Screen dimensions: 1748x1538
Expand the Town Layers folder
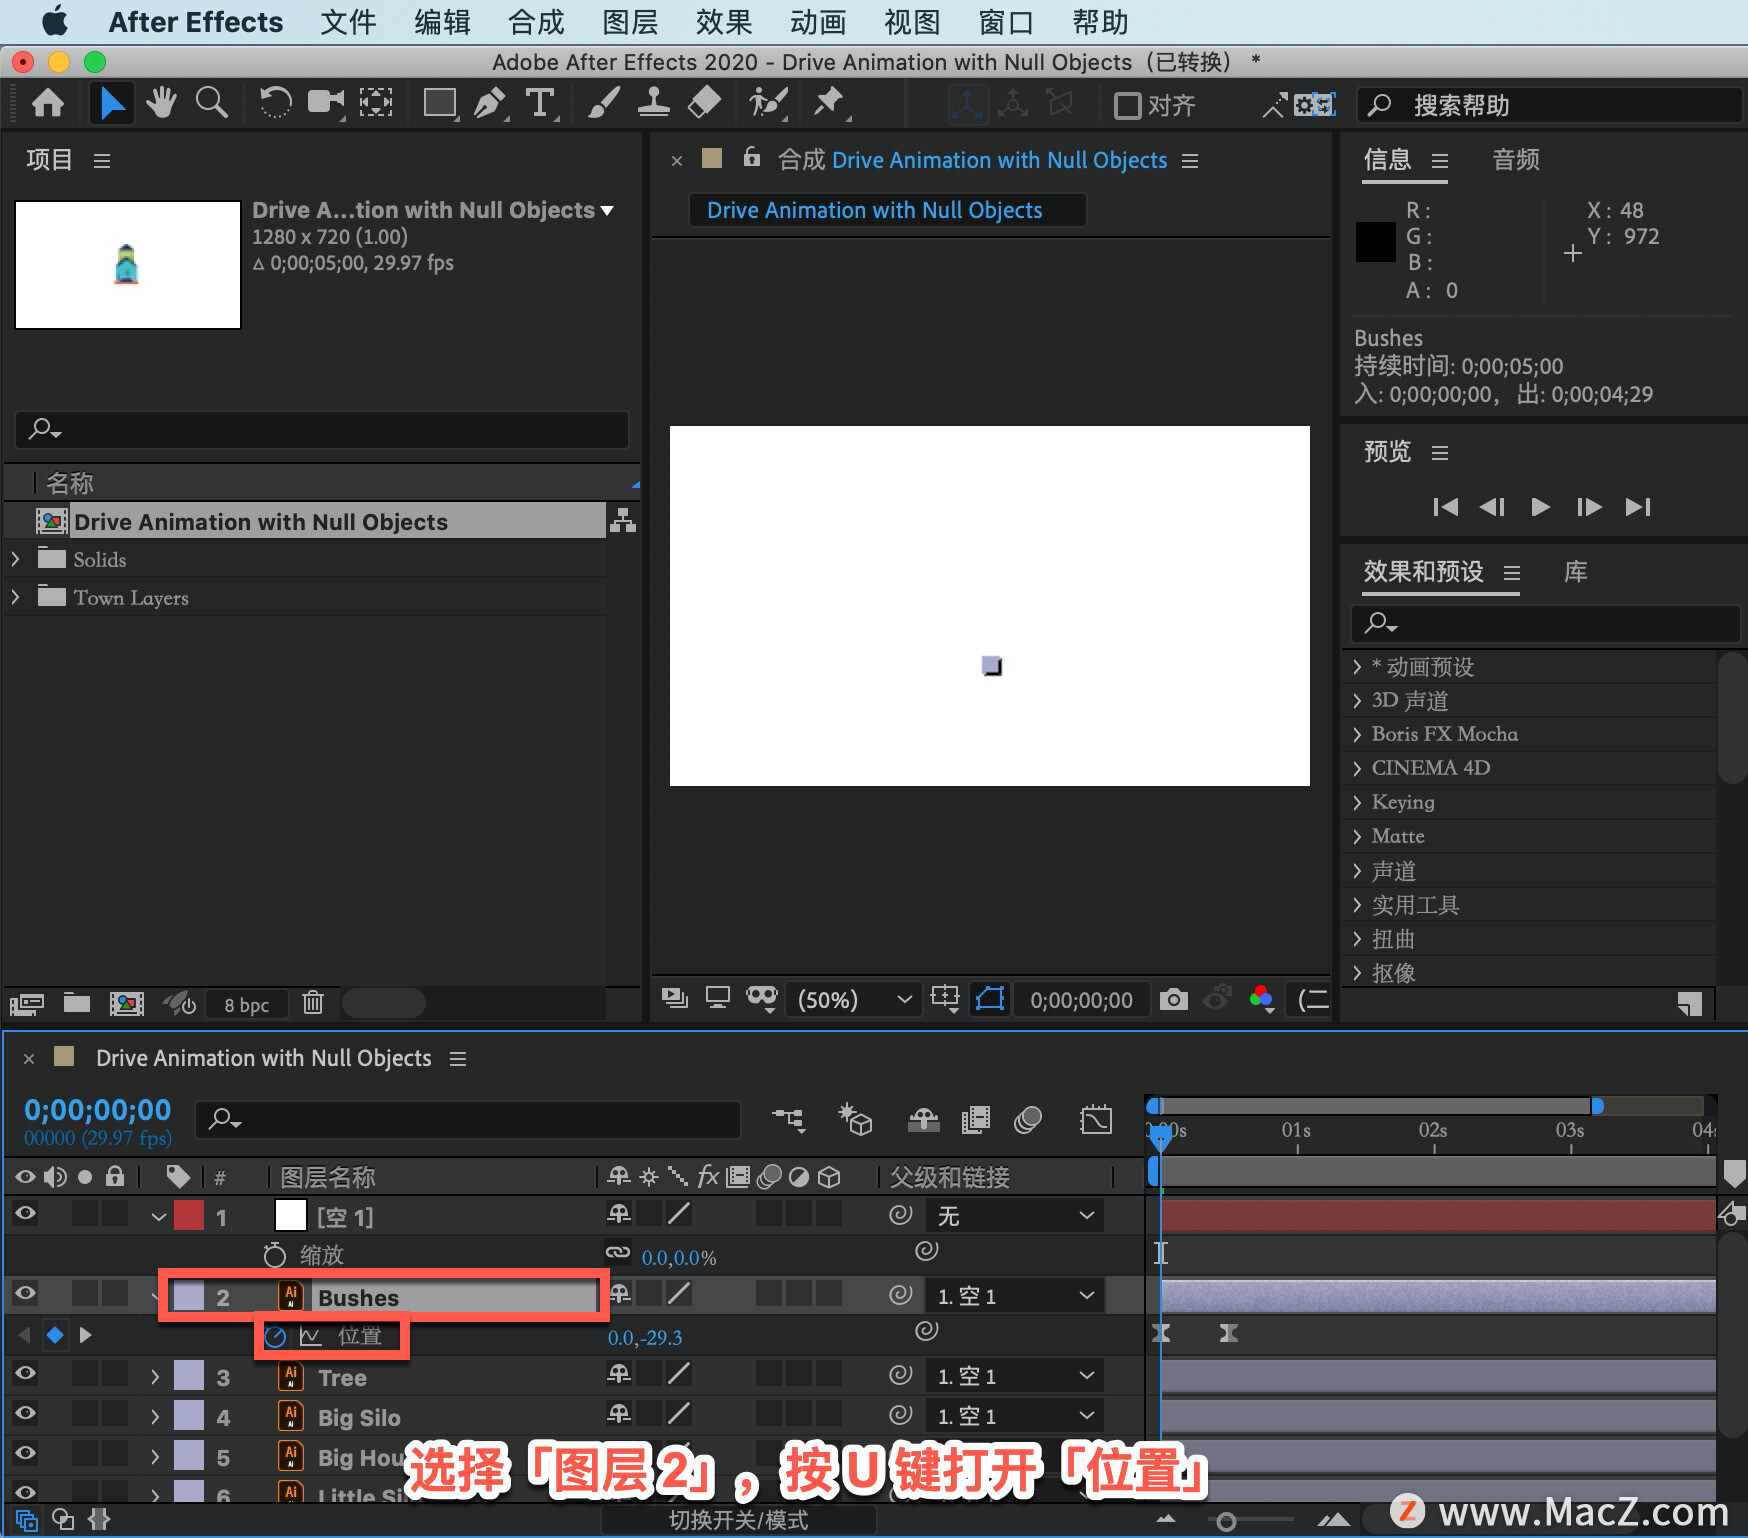point(15,597)
